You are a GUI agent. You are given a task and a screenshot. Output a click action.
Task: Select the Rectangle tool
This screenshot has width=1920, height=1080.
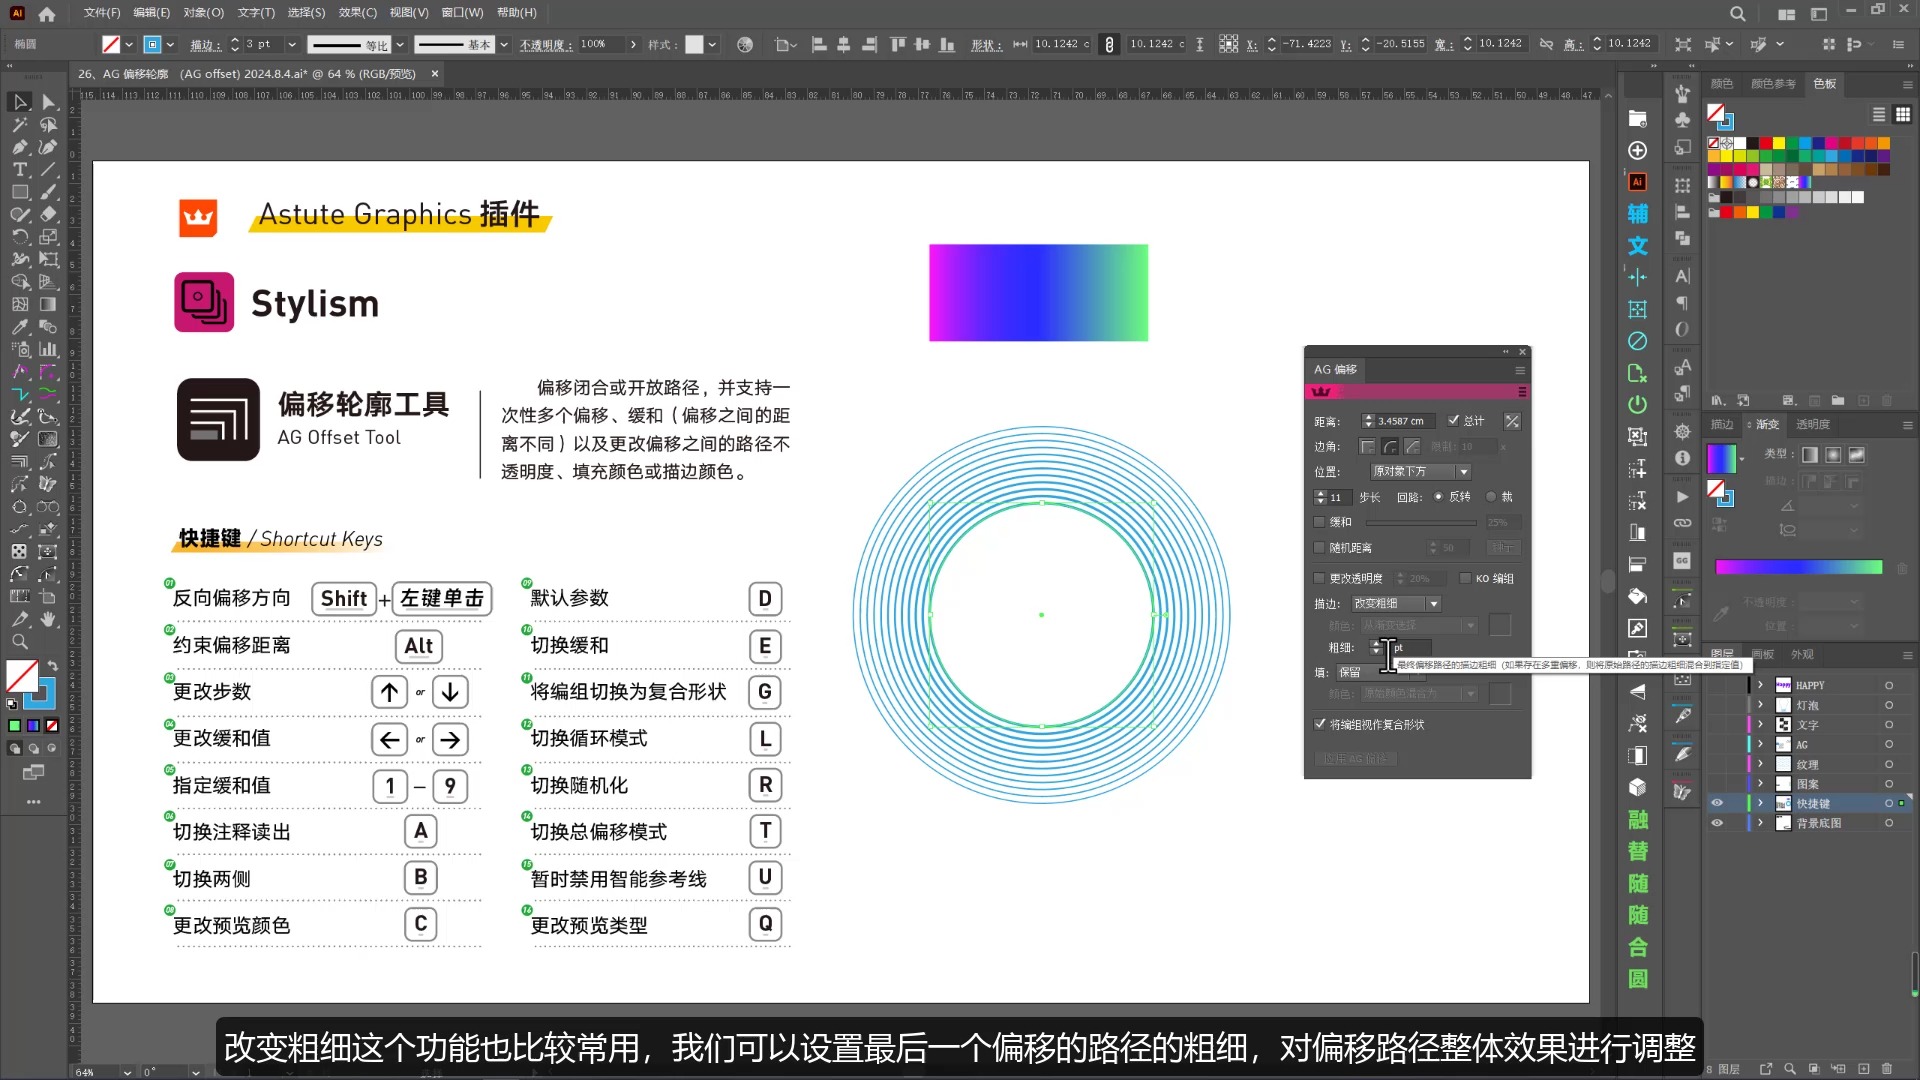point(20,192)
